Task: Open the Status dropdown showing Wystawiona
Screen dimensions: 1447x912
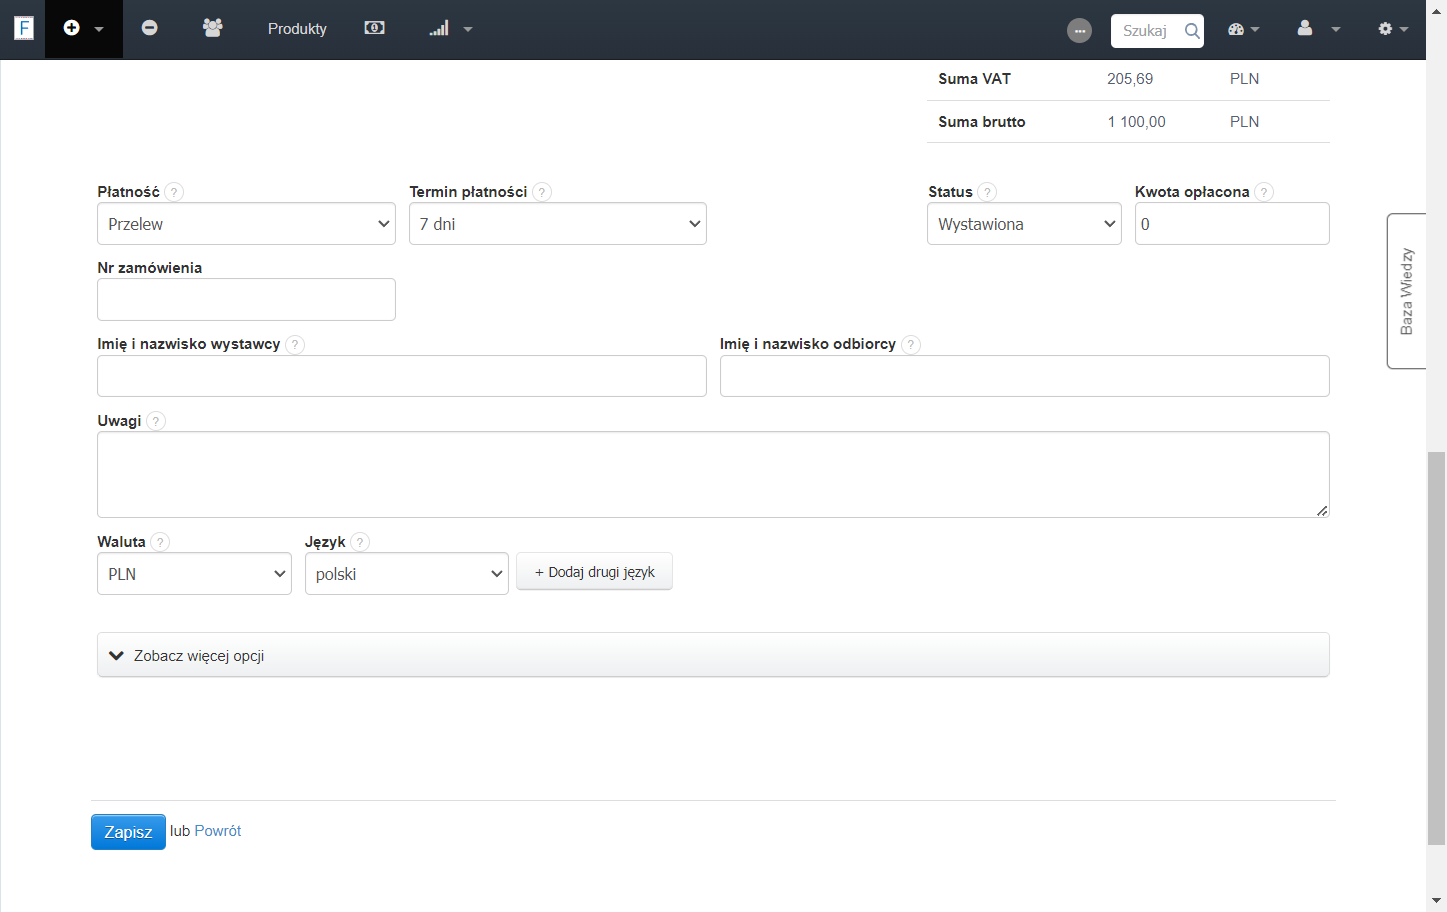Action: 1024,224
